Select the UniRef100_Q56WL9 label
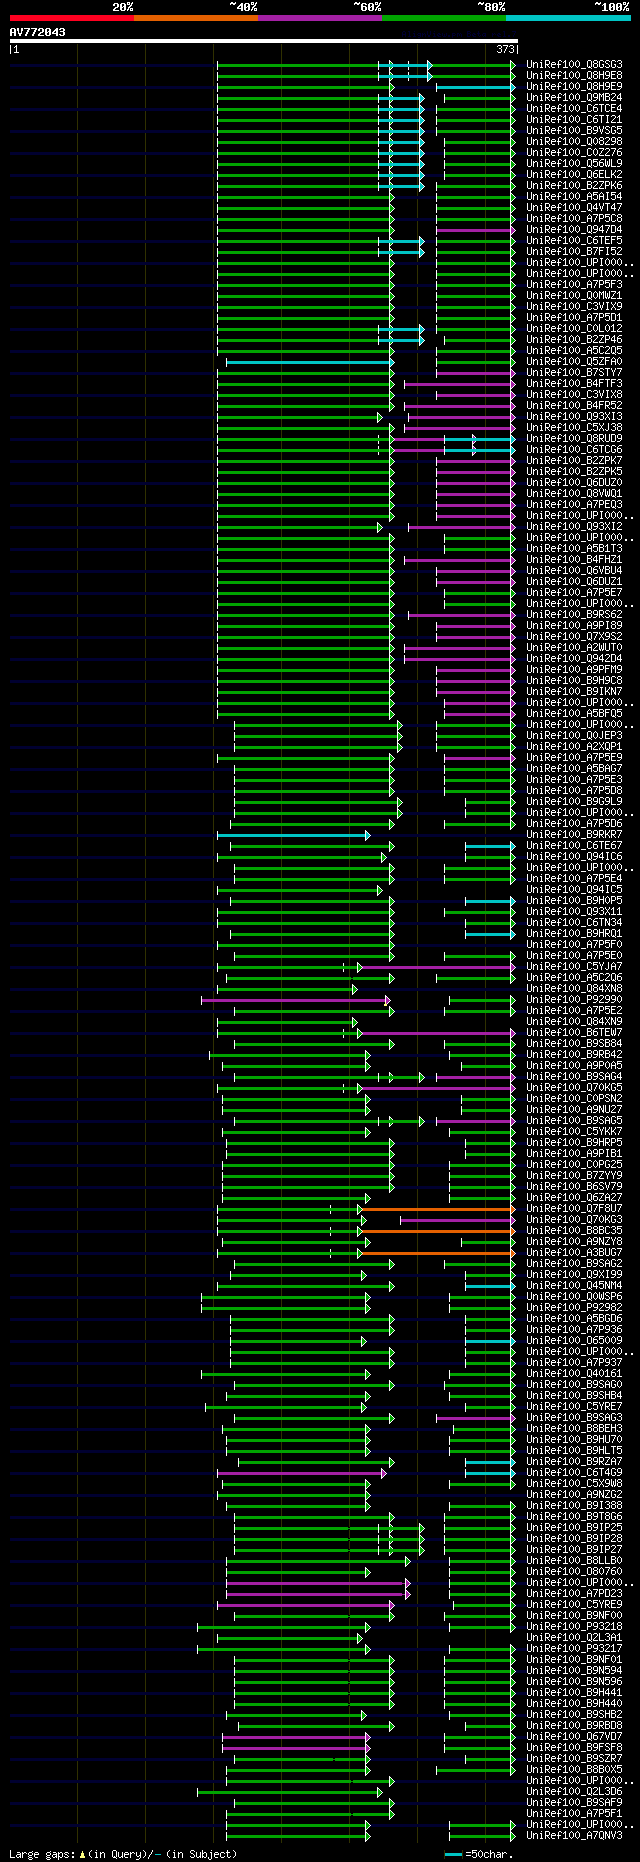The height and width of the screenshot is (1862, 640). pos(574,164)
